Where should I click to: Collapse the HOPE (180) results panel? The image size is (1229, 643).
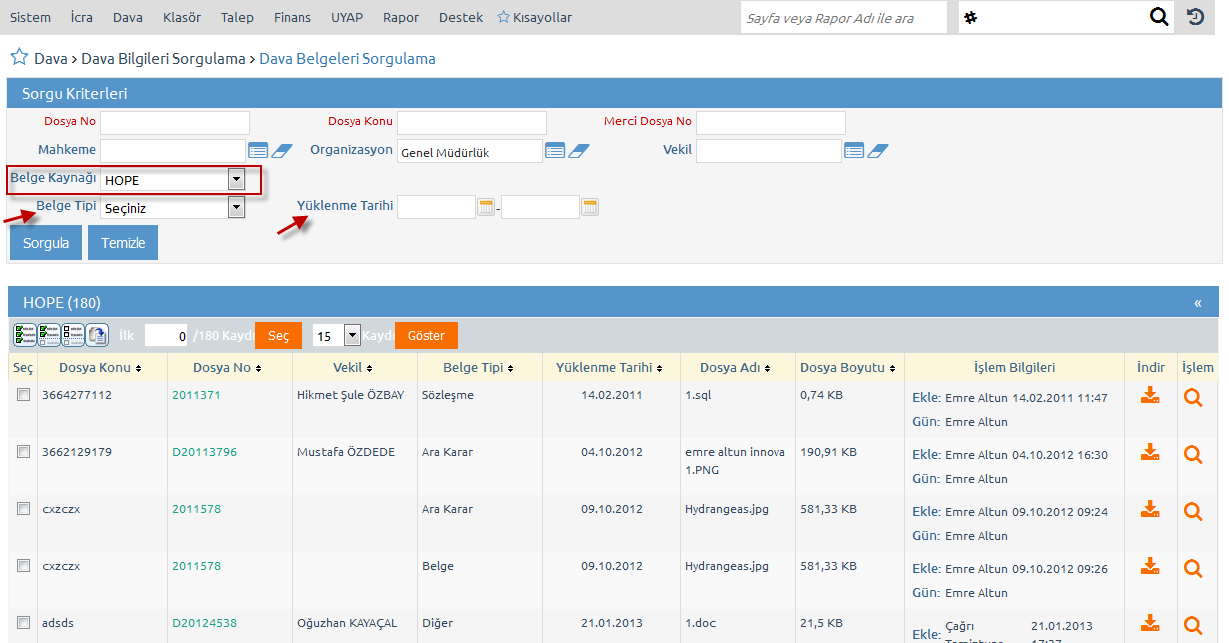click(1198, 303)
